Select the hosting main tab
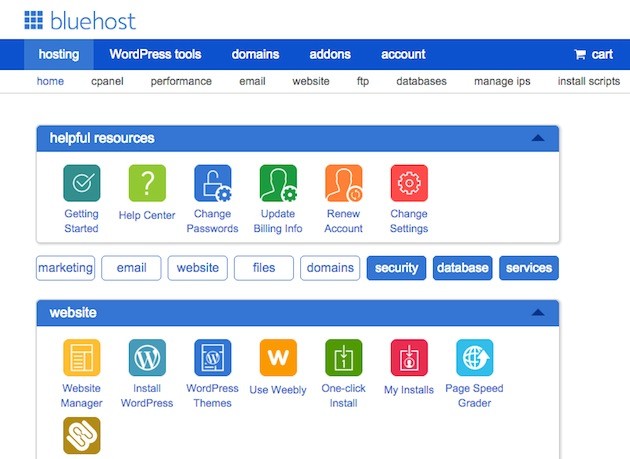The height and width of the screenshot is (459, 630). 59,54
